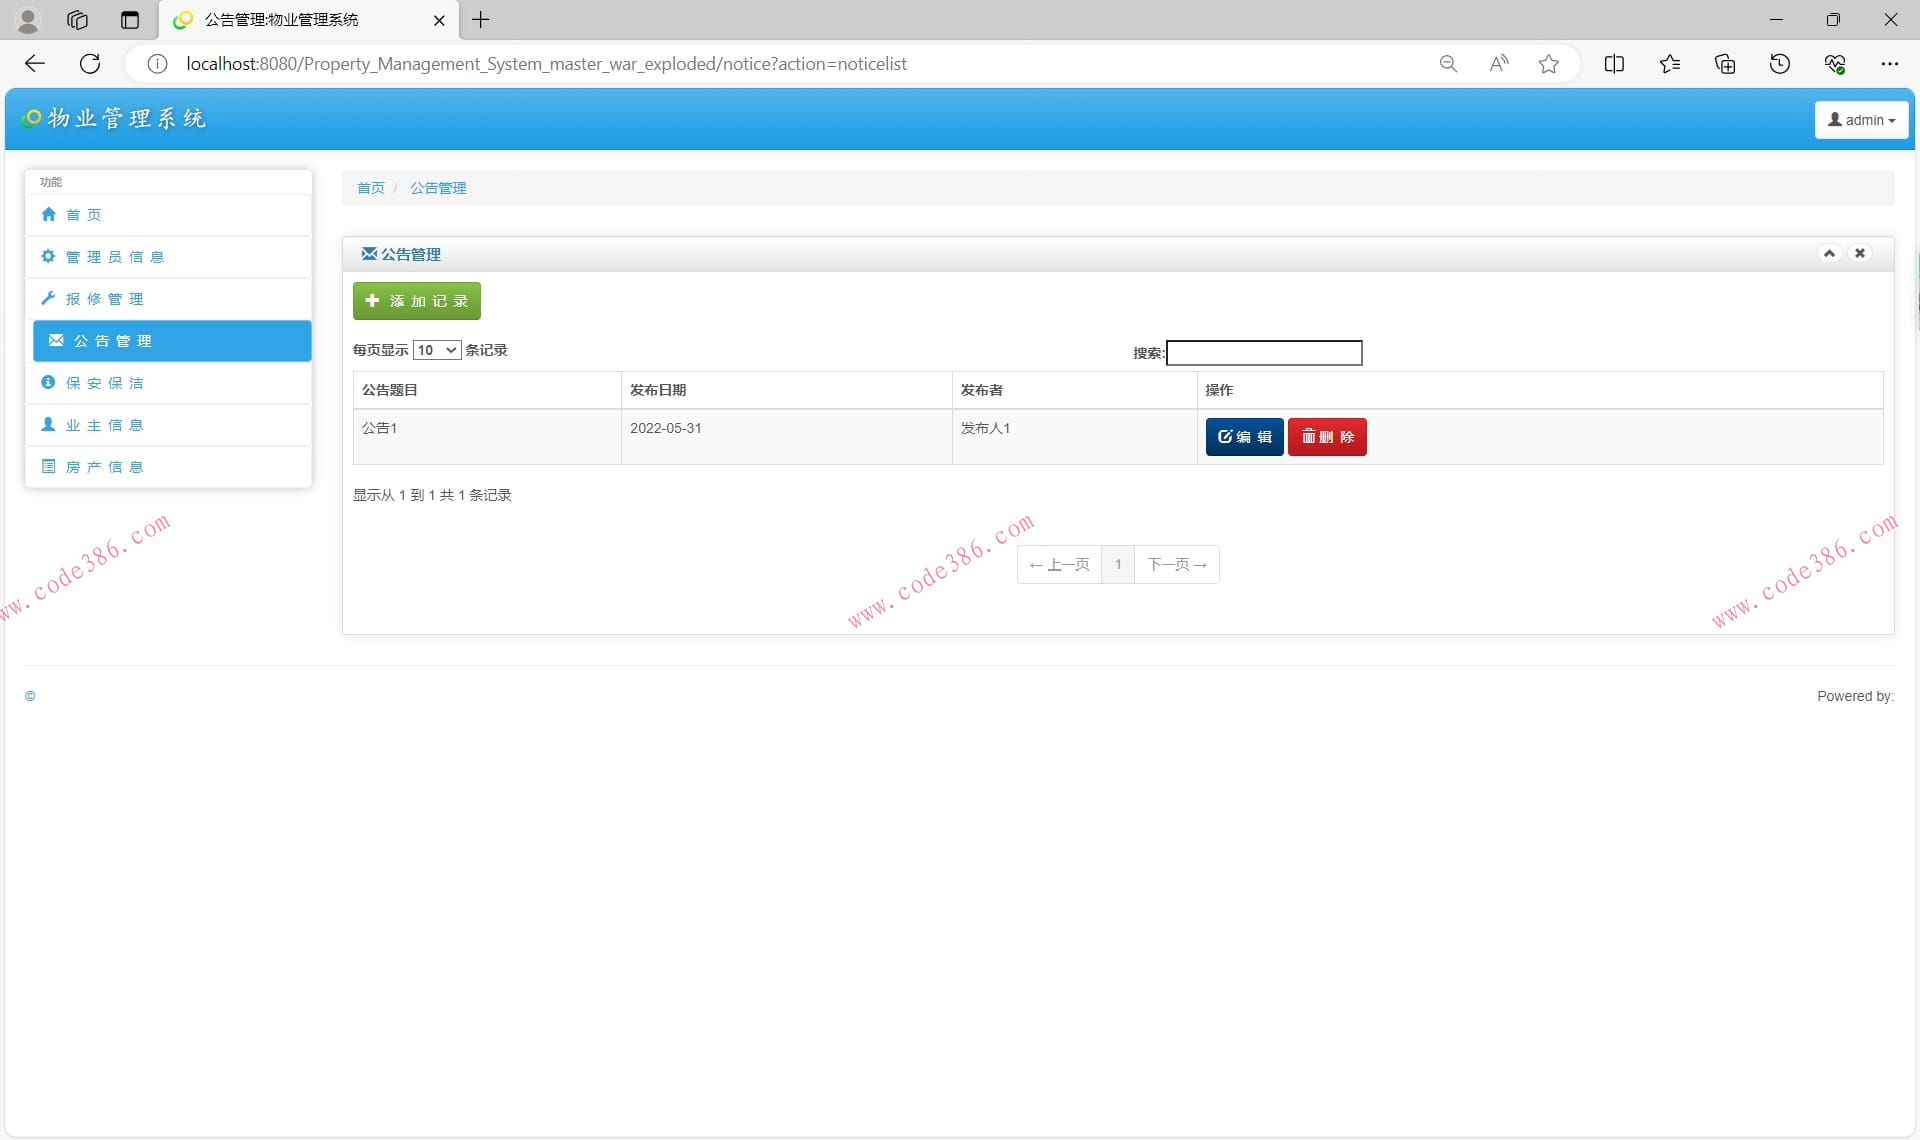Image resolution: width=1920 pixels, height=1140 pixels.
Task: Close the 公告管理 panel with the X icon
Action: pos(1860,253)
